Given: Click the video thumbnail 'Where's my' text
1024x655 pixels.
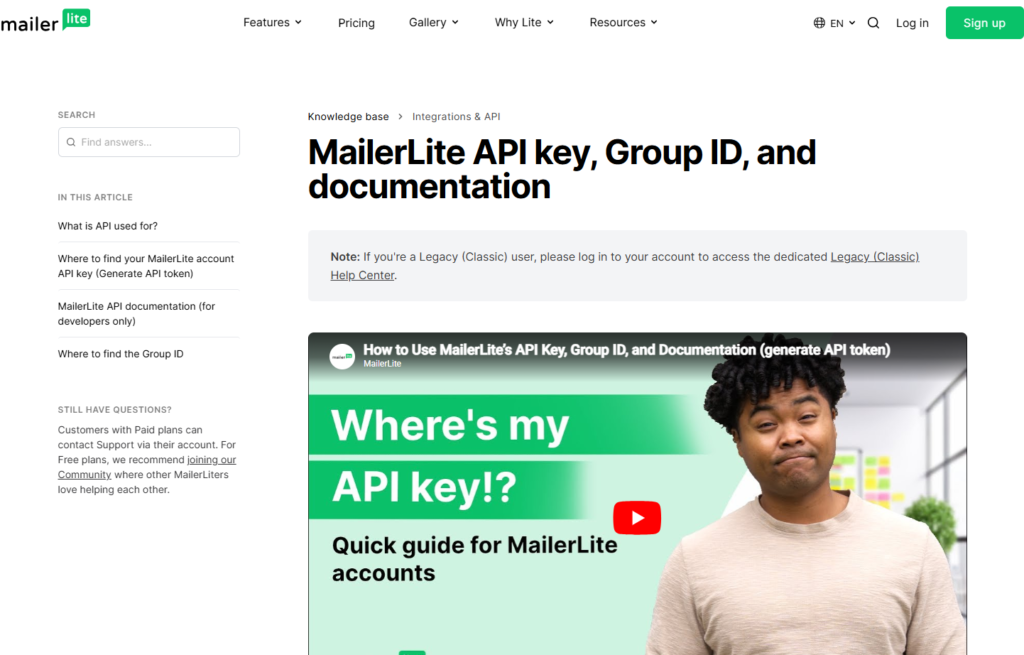Looking at the screenshot, I should 450,425.
